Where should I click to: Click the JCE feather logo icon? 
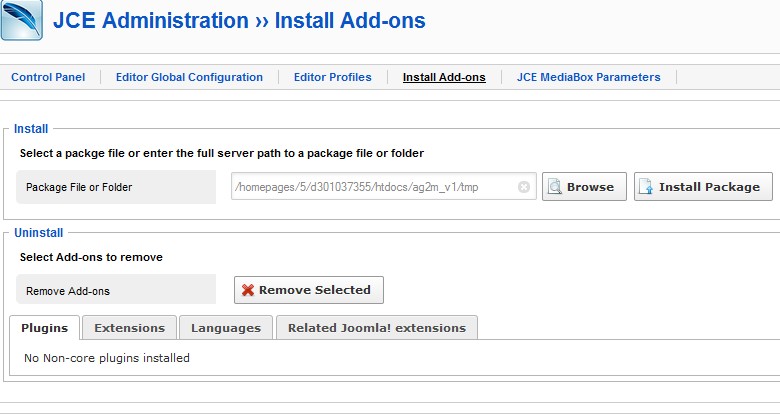click(x=21, y=20)
